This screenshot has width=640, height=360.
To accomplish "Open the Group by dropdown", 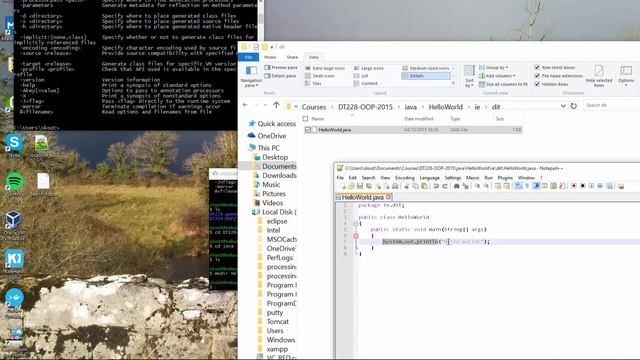I will (x=493, y=67).
